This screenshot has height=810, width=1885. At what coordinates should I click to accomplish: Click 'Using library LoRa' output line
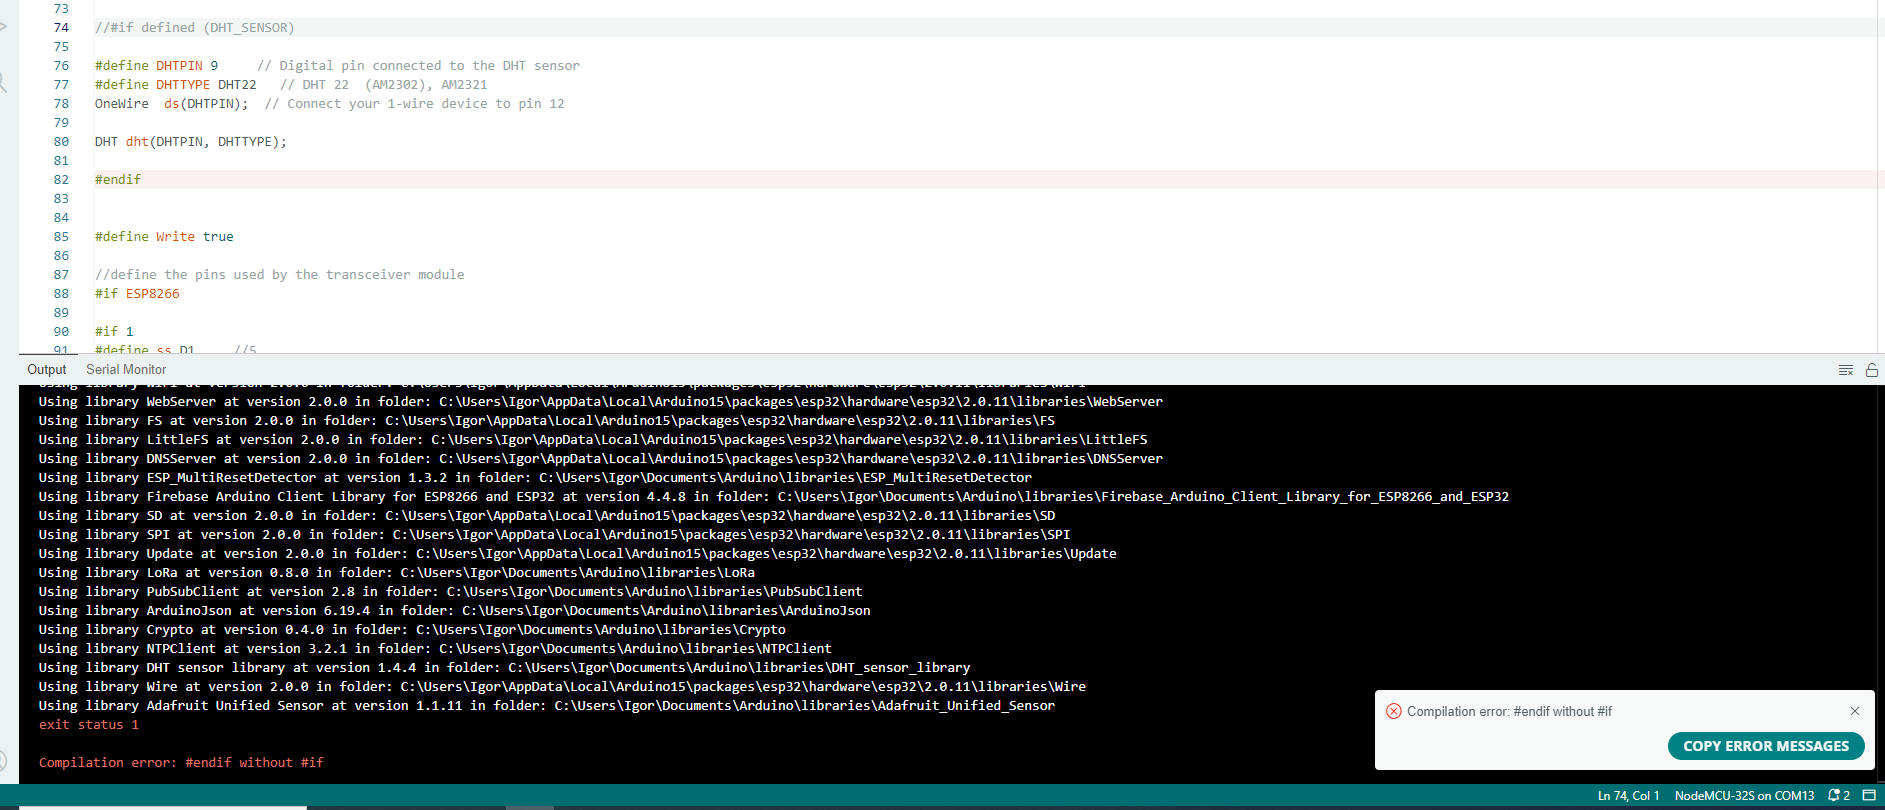coord(397,572)
